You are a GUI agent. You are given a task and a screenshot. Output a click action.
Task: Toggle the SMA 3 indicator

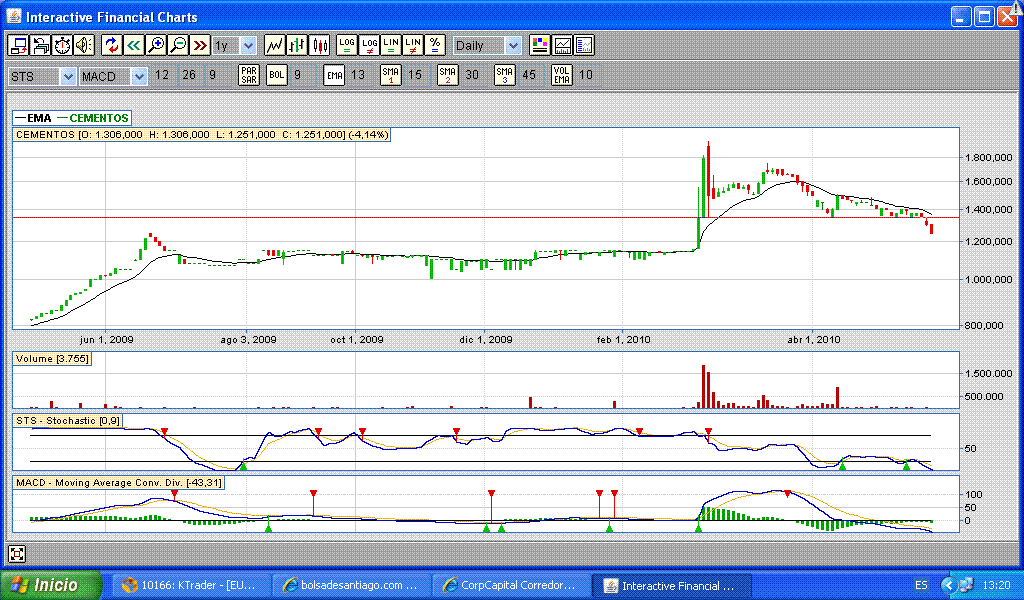(x=504, y=75)
